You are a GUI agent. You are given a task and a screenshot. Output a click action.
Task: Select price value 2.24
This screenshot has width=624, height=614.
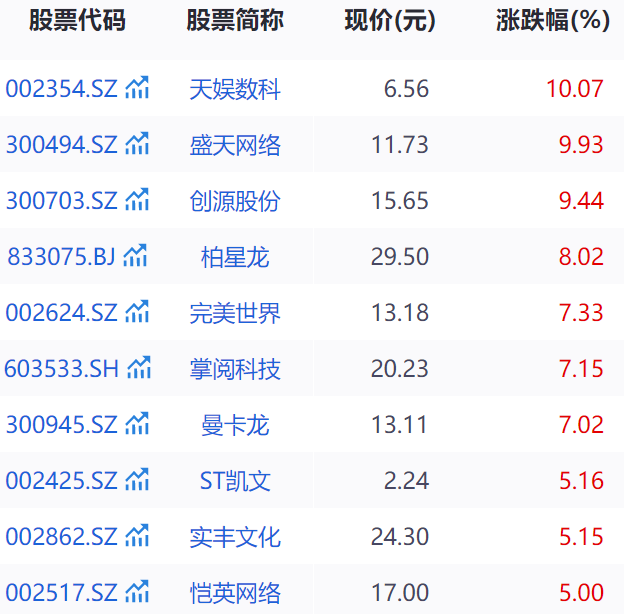coord(406,481)
